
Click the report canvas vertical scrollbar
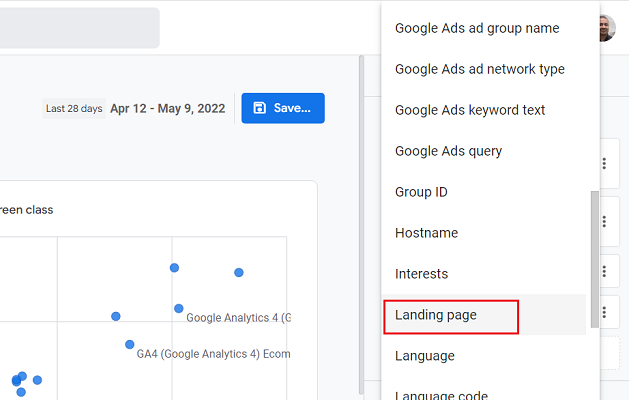tap(361, 225)
